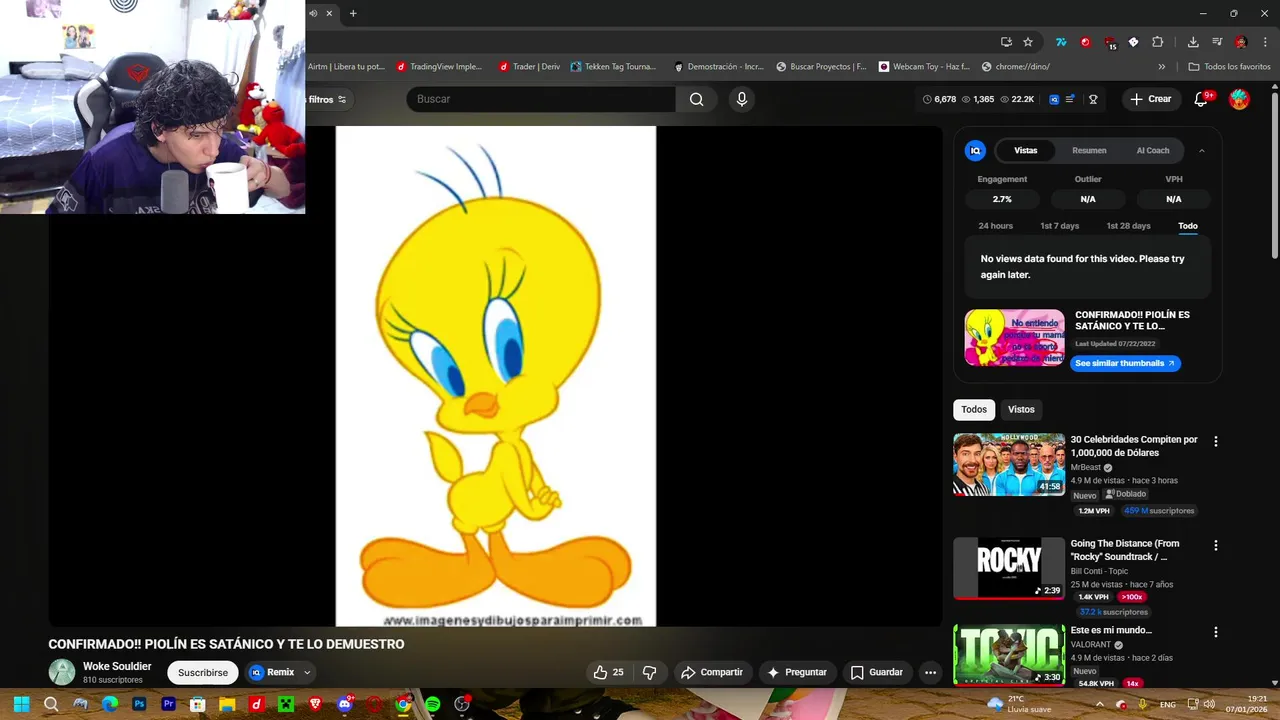Activate voice search microphone
This screenshot has width=1280, height=720.
[x=741, y=99]
